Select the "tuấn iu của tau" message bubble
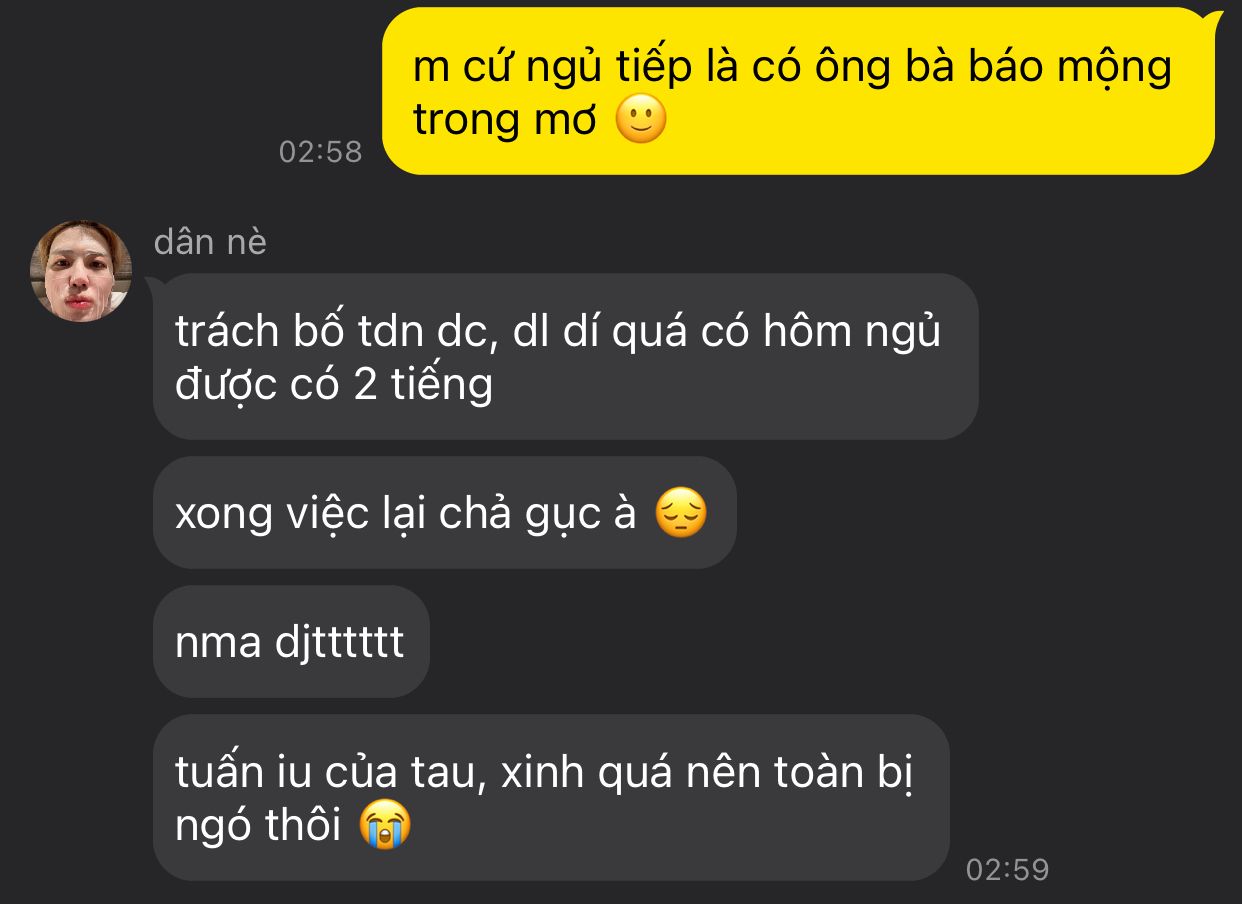 tap(551, 798)
